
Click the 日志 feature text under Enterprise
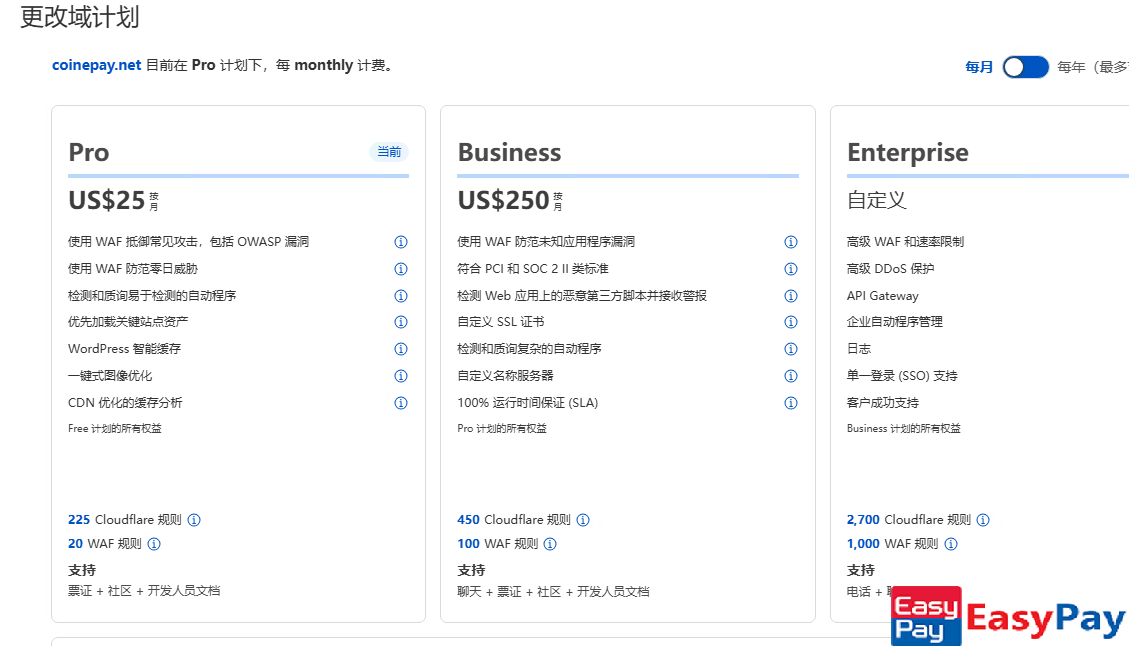point(859,349)
